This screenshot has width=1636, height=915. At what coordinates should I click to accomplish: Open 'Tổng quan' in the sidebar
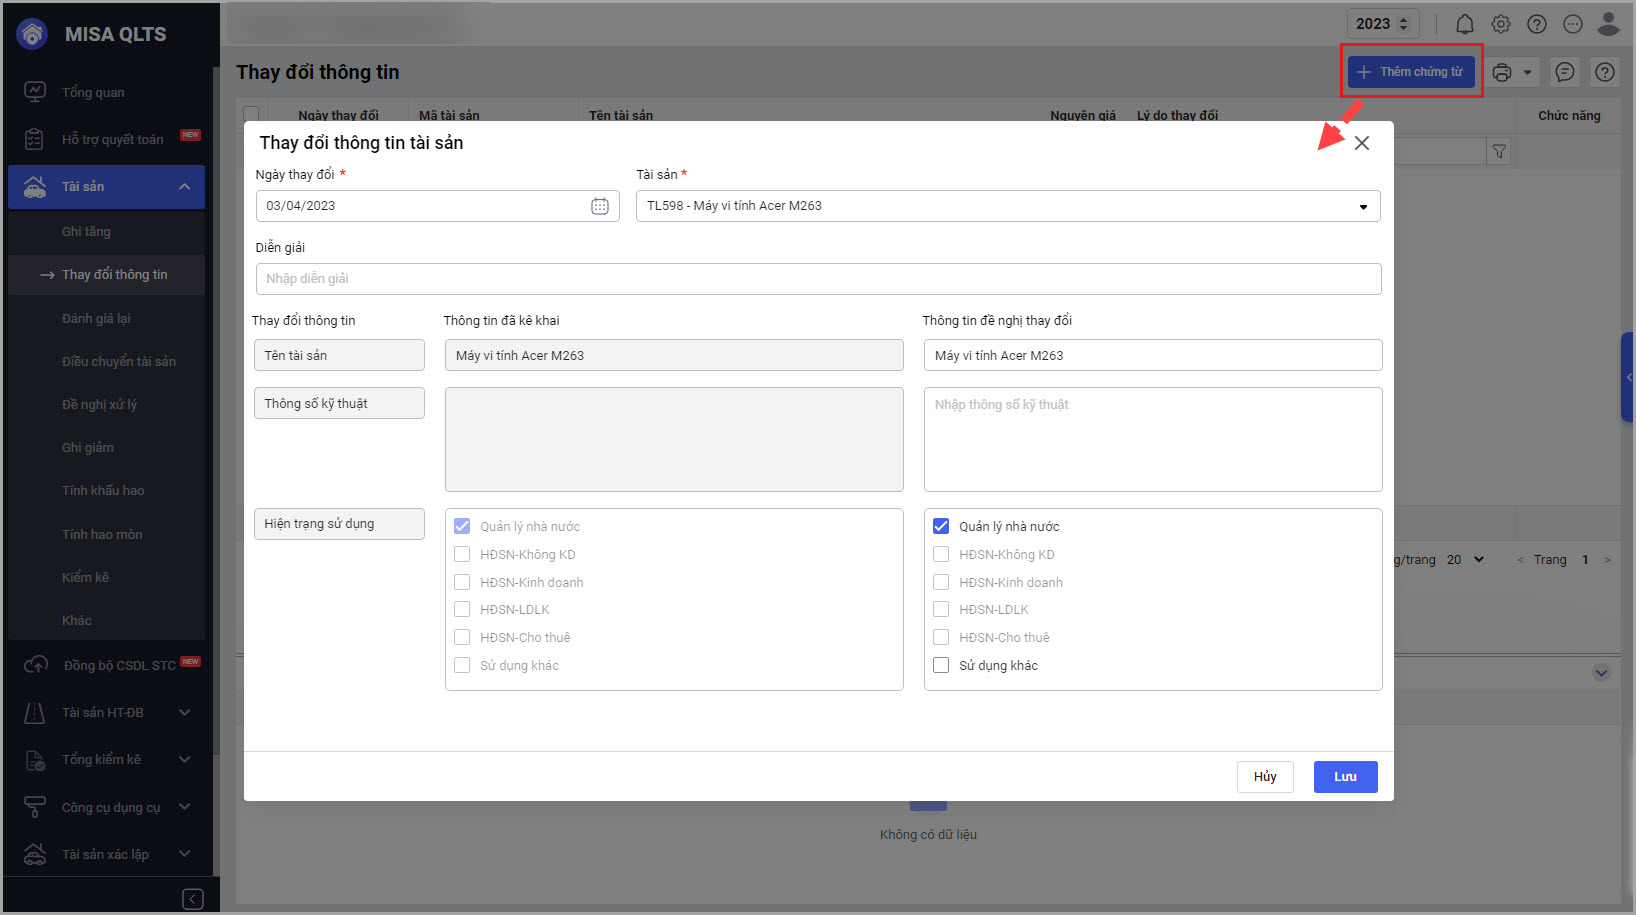[93, 92]
